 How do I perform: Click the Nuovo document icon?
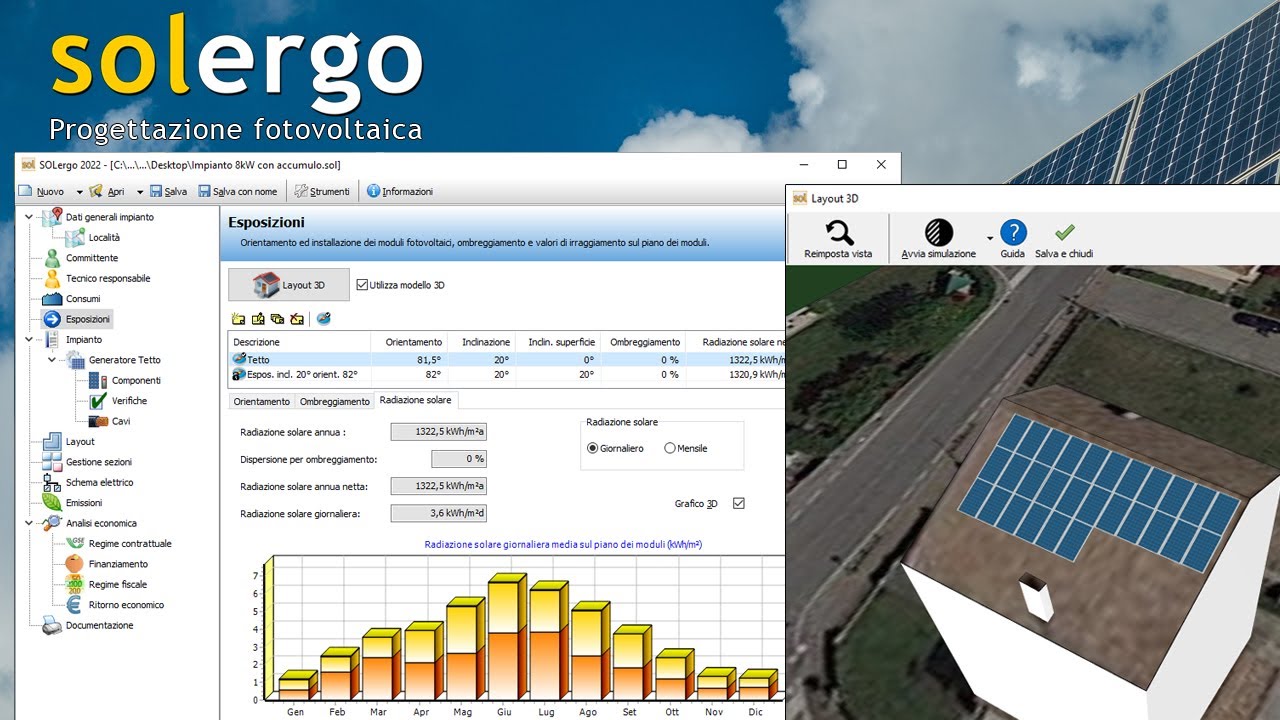click(26, 191)
